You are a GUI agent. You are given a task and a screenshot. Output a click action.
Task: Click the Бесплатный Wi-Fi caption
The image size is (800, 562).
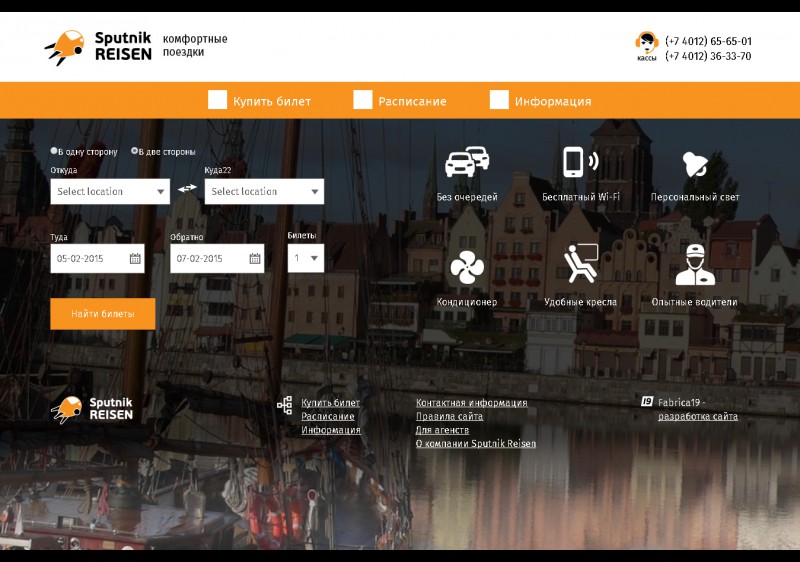pos(581,197)
